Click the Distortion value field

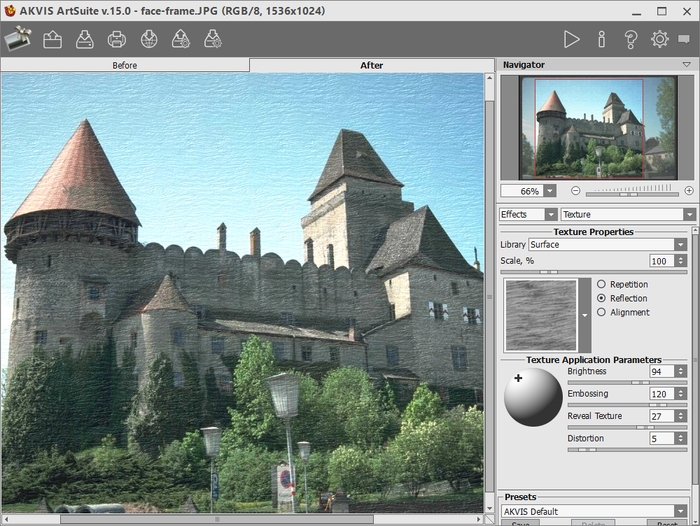tap(662, 438)
